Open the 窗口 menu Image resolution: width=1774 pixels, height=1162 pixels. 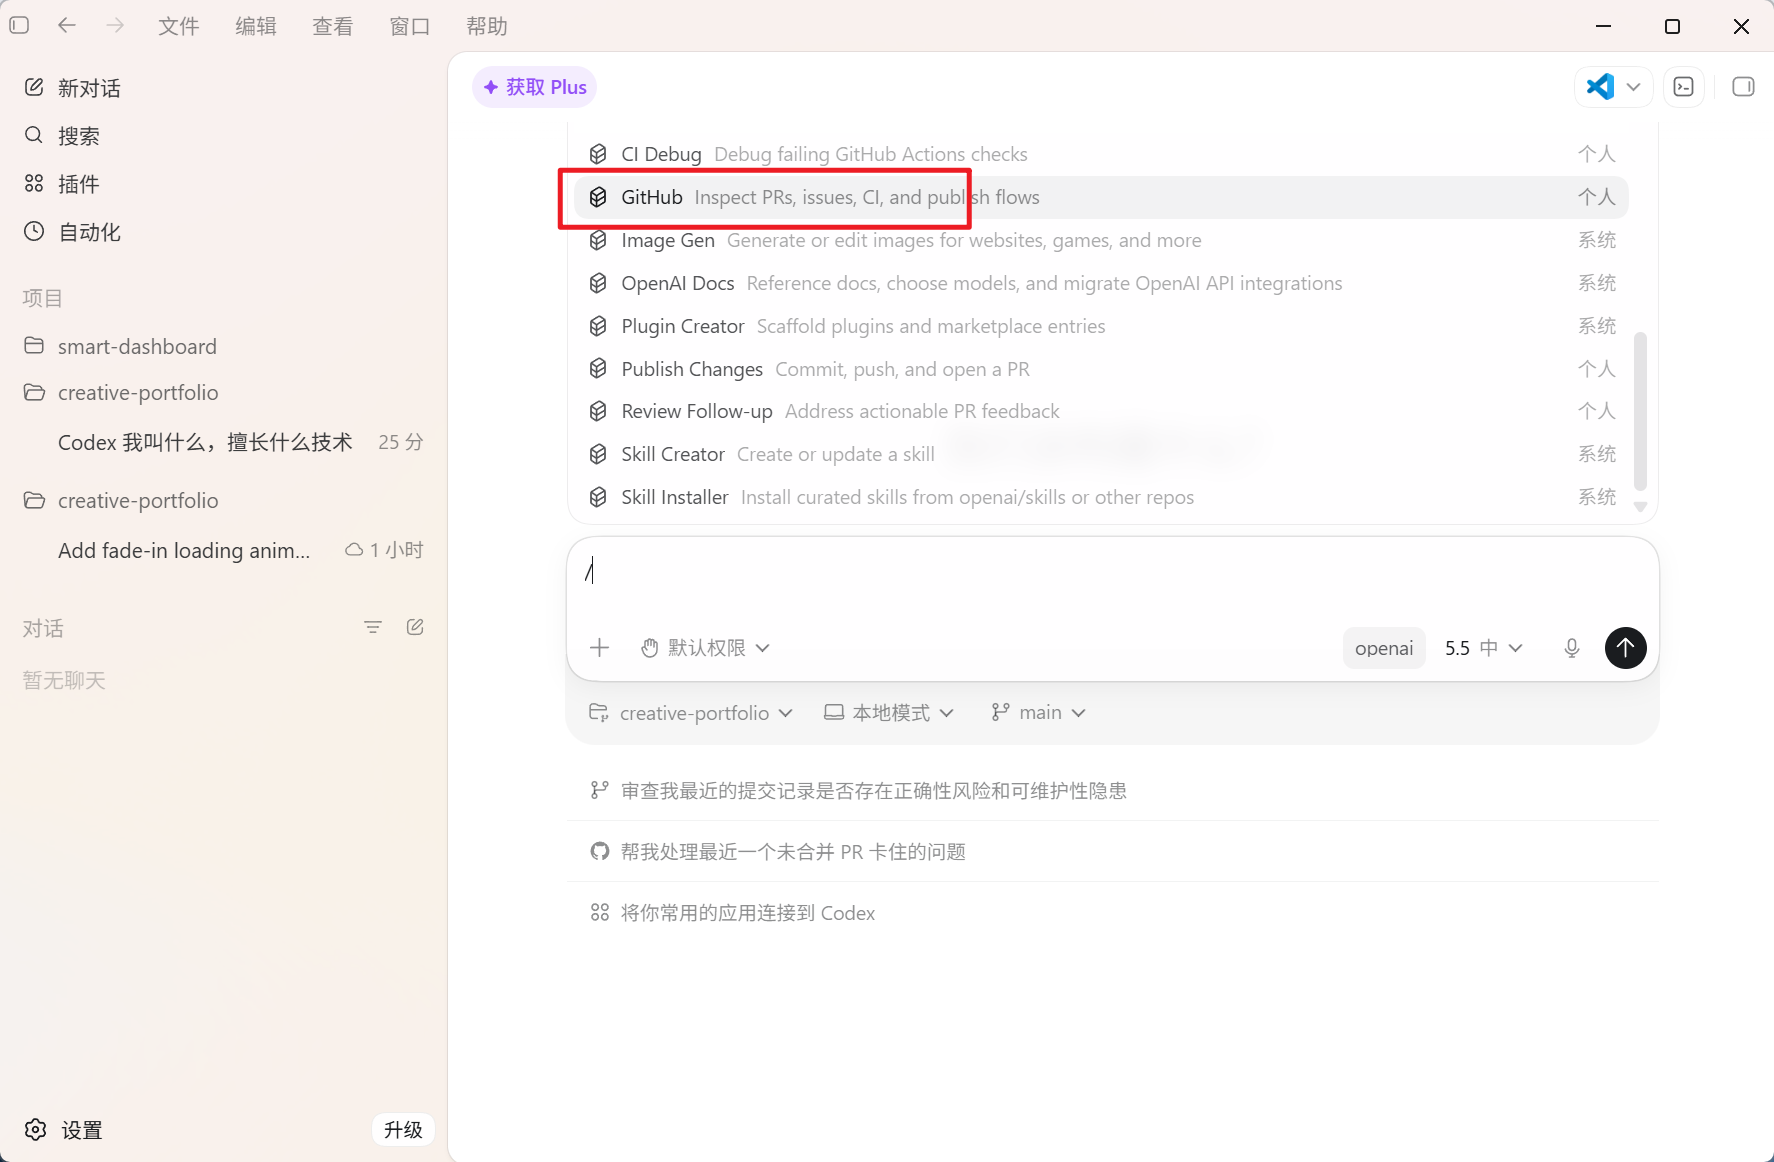coord(410,26)
